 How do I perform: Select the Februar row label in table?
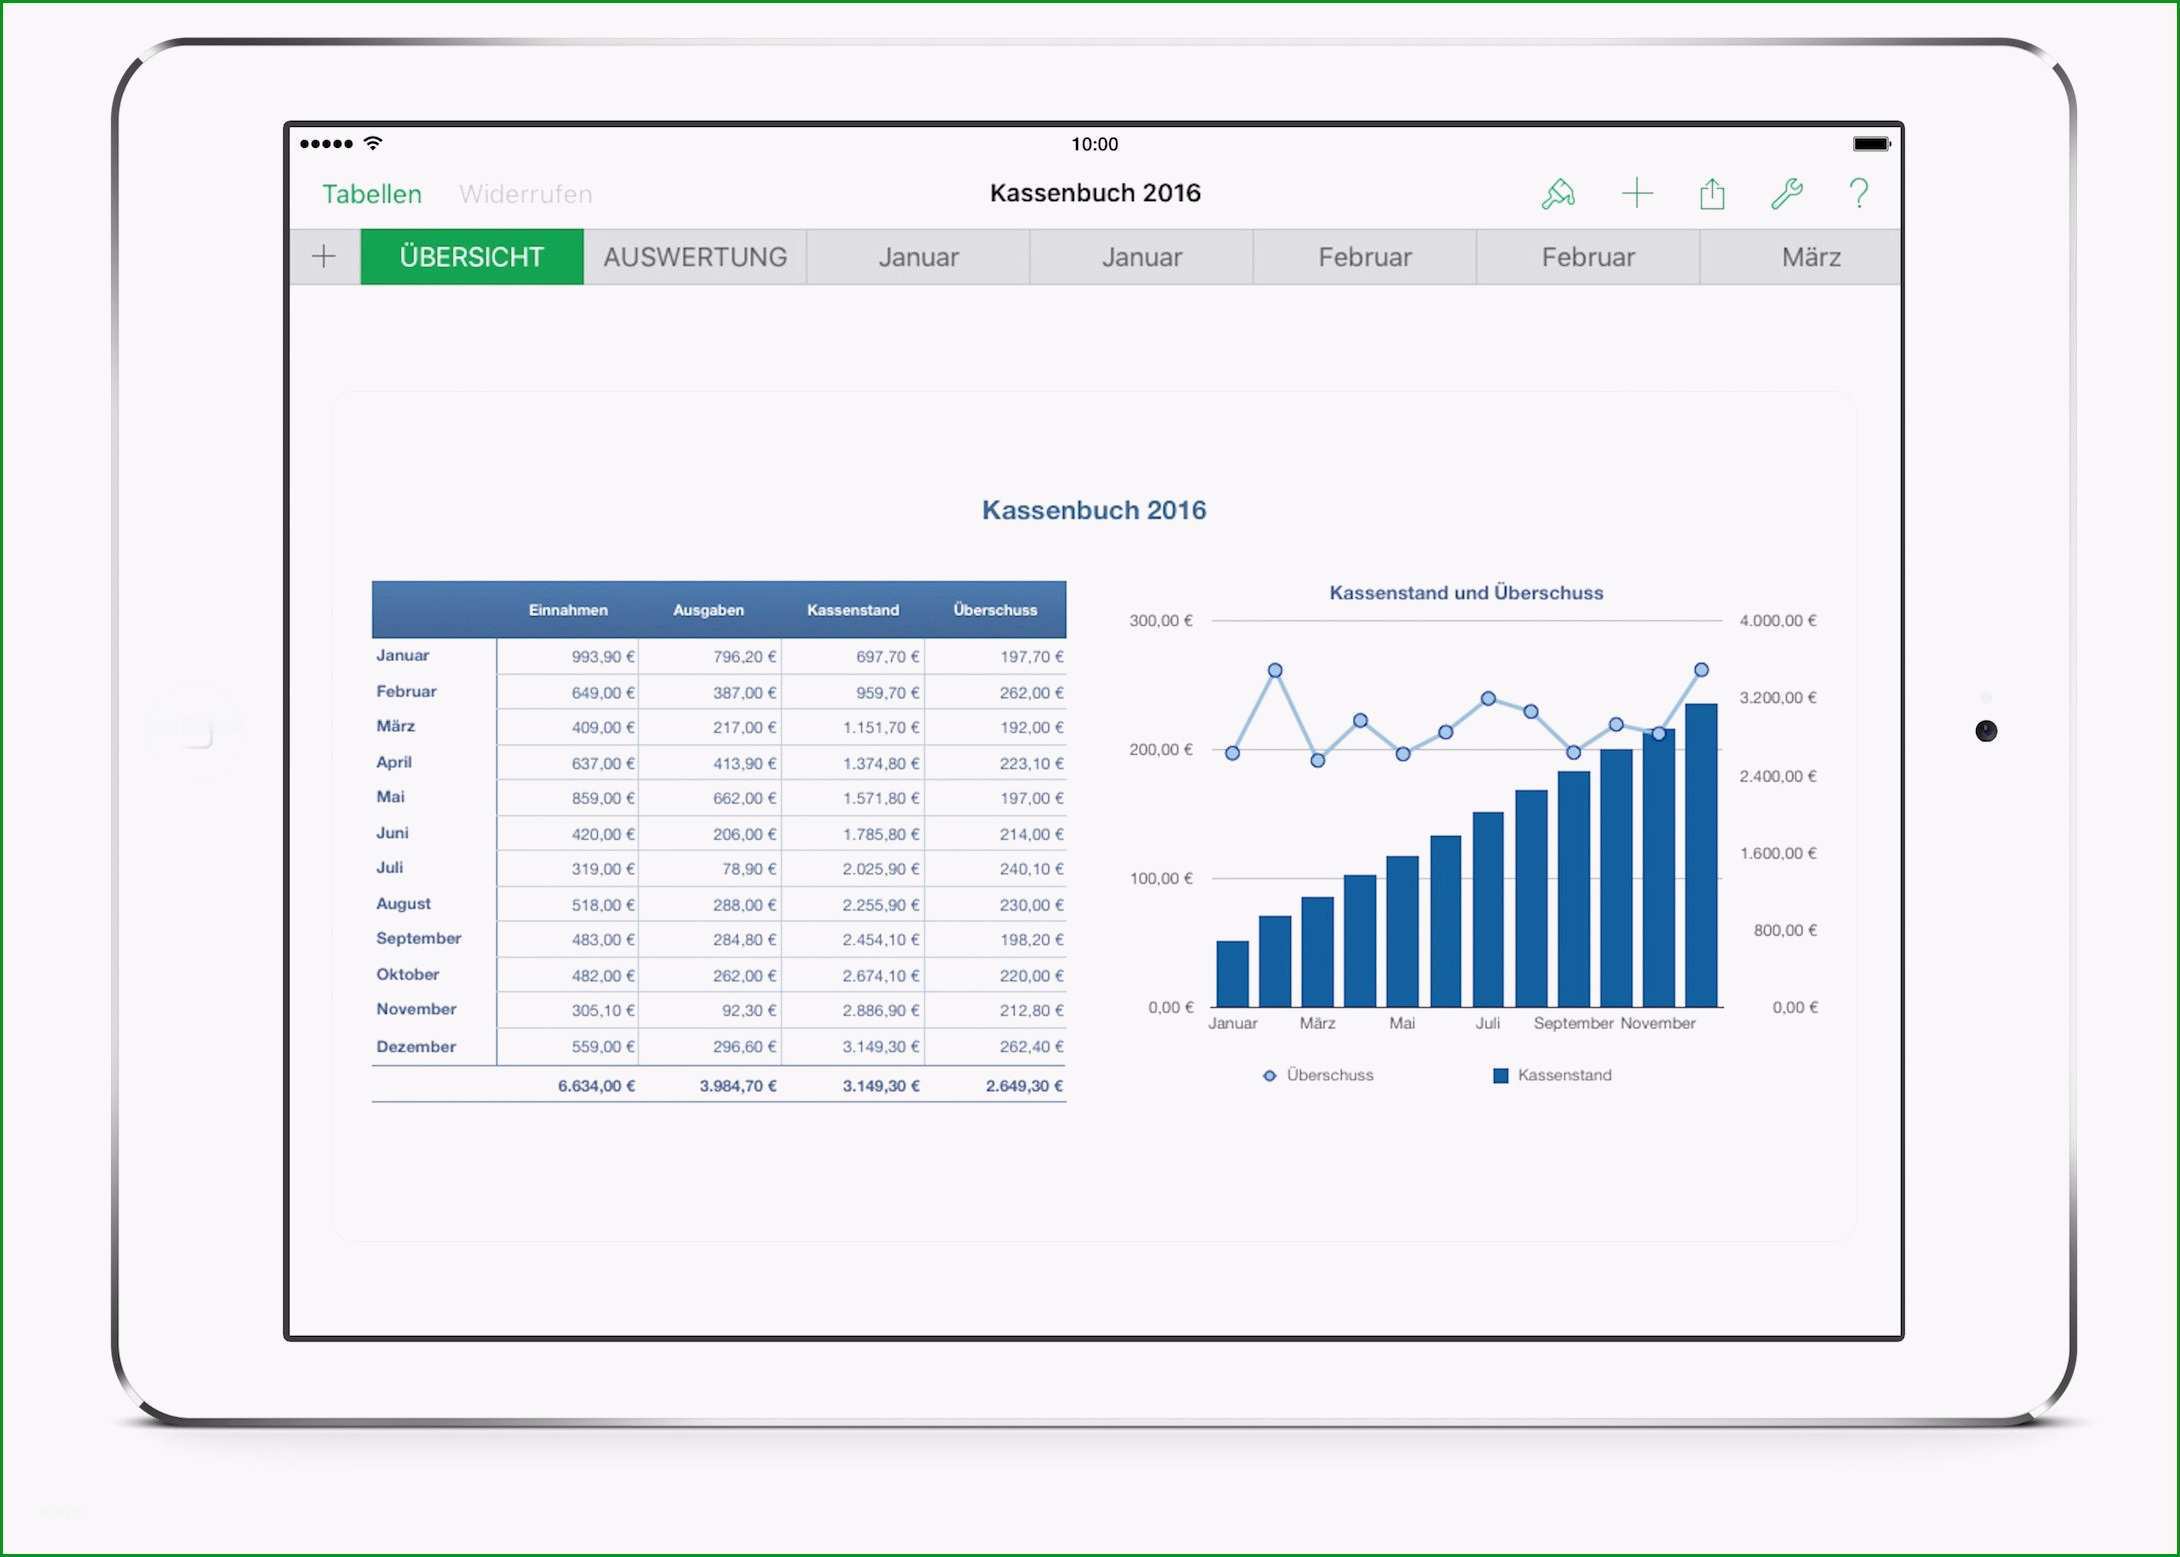tap(406, 692)
